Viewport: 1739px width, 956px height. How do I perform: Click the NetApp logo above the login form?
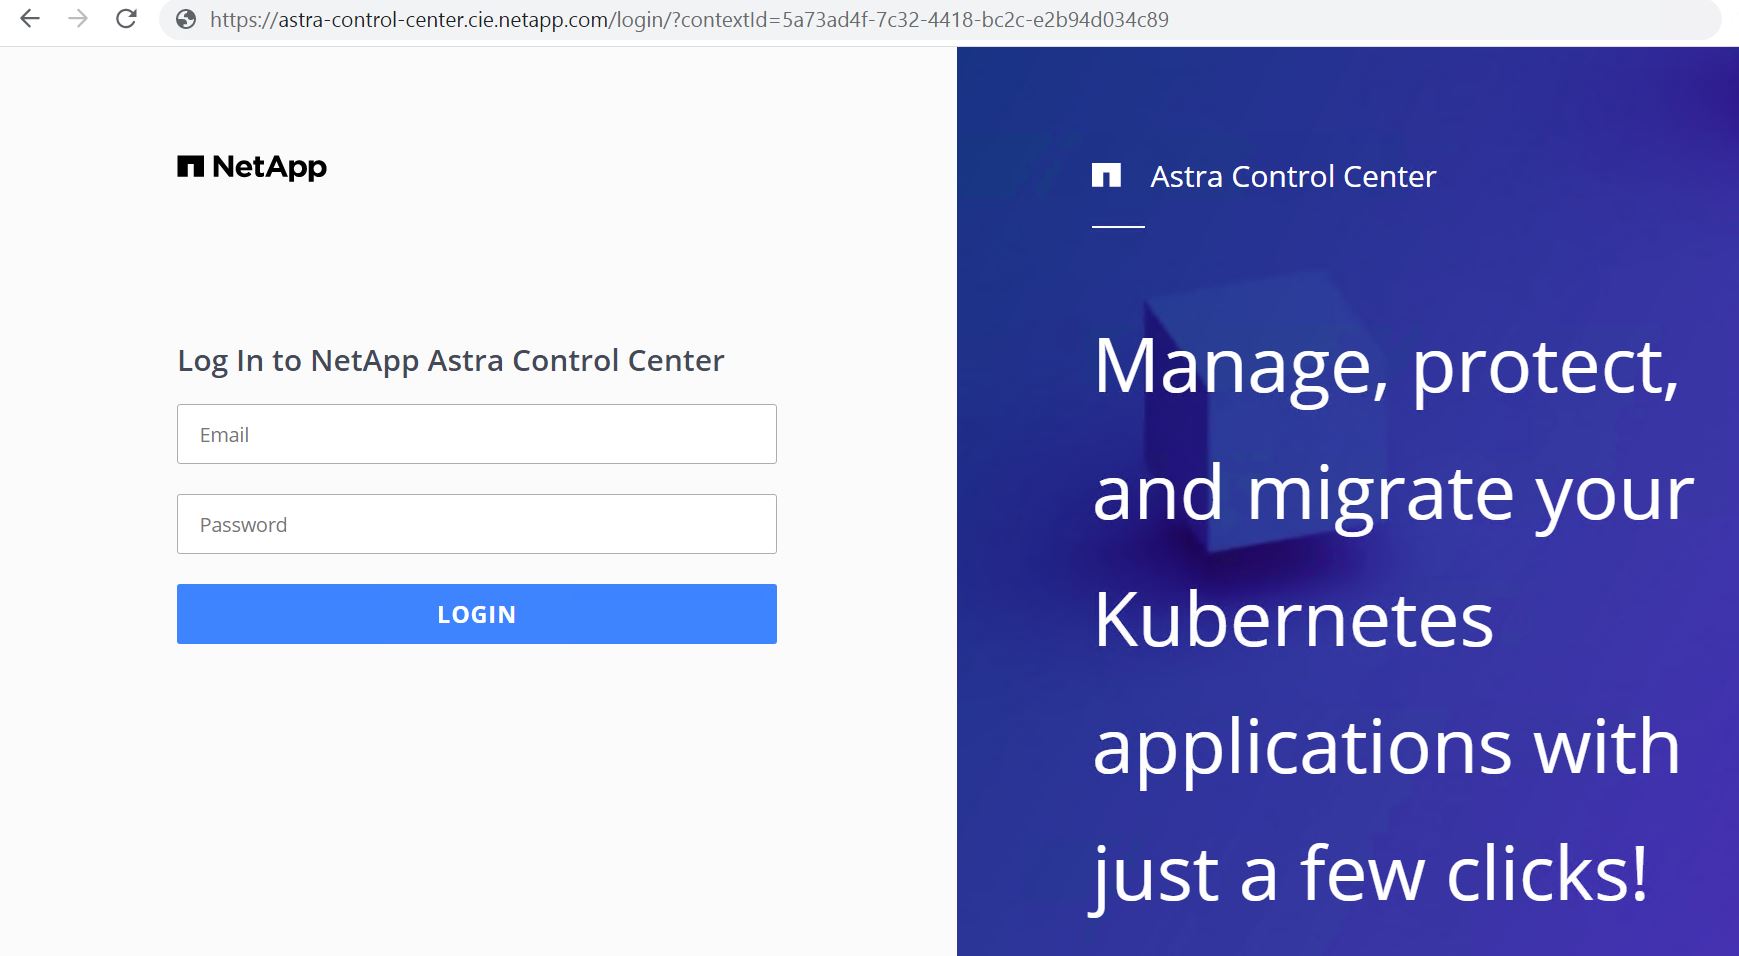pos(252,167)
